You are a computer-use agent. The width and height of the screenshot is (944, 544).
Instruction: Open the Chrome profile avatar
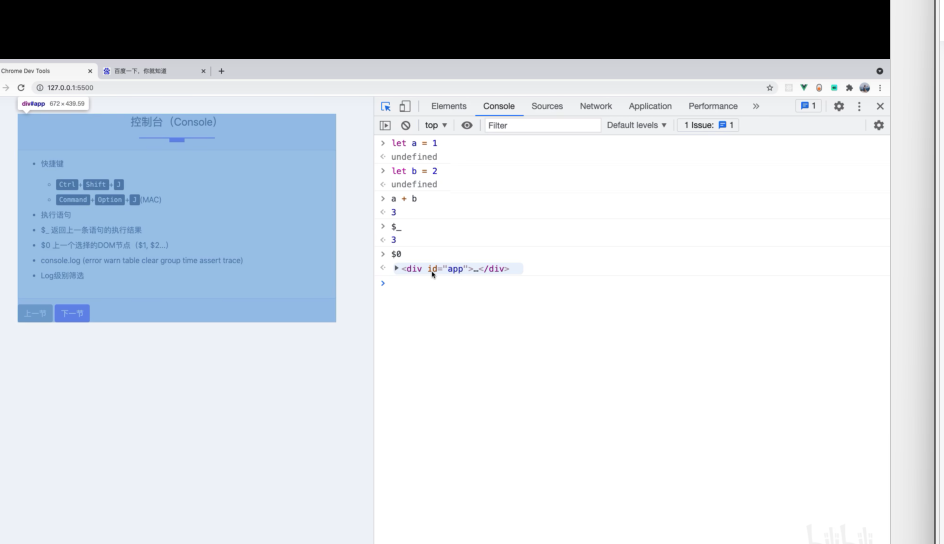point(865,88)
